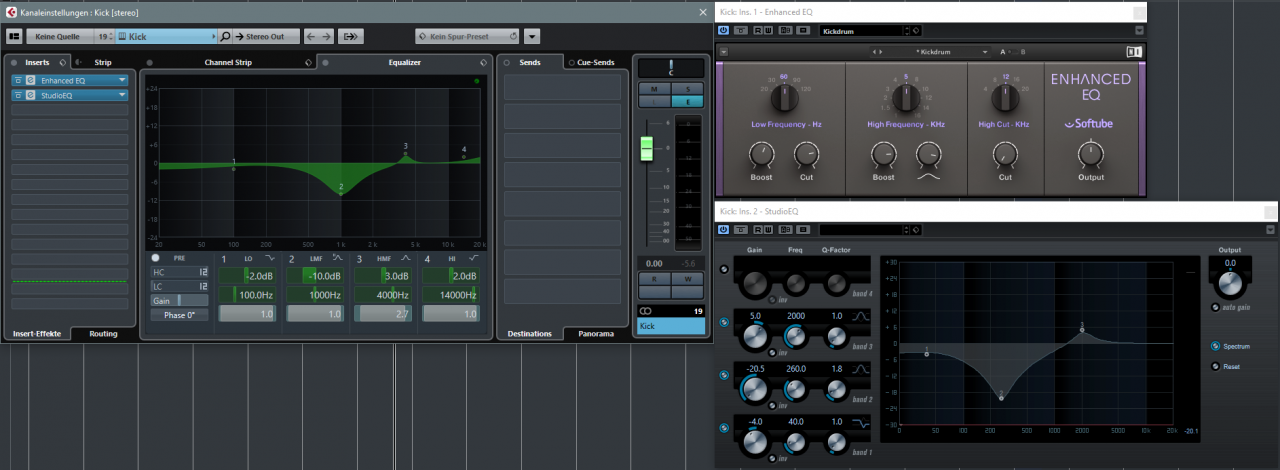Open the Kick channel selector dropdown
This screenshot has height=470, width=1280.
pyautogui.click(x=166, y=36)
